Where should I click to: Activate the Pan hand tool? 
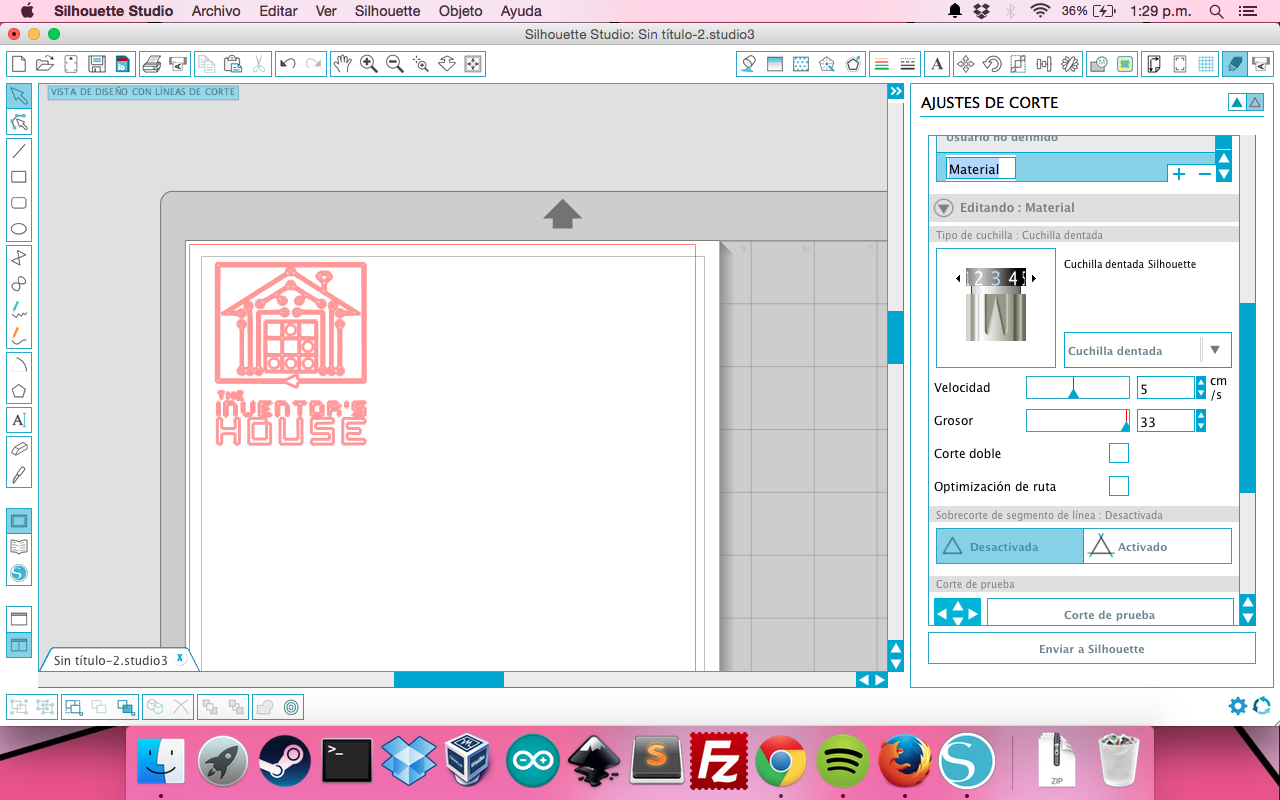click(343, 64)
